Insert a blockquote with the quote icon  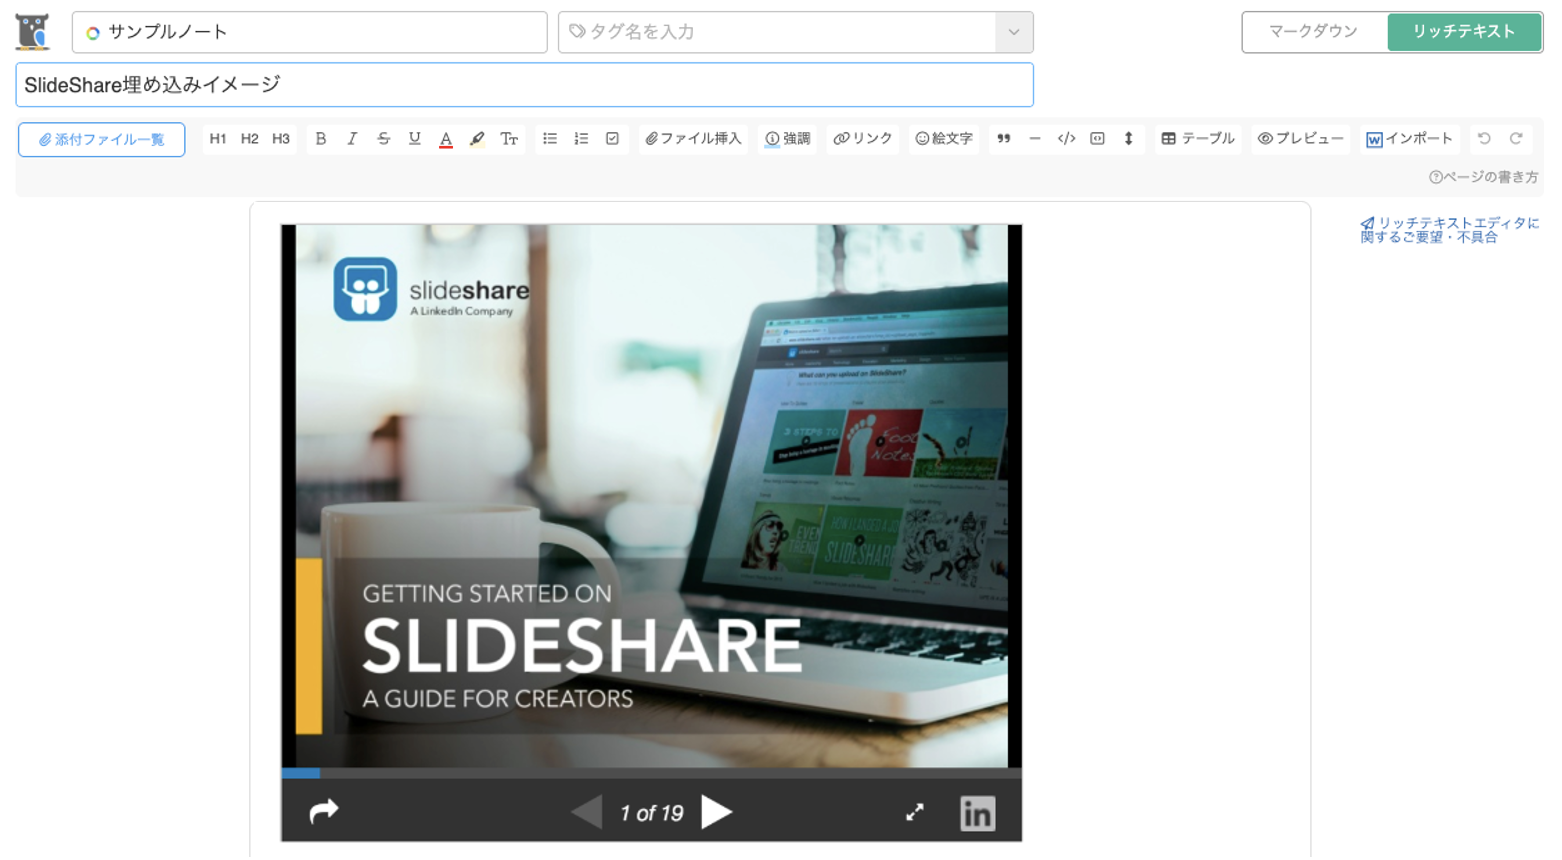(x=1004, y=139)
